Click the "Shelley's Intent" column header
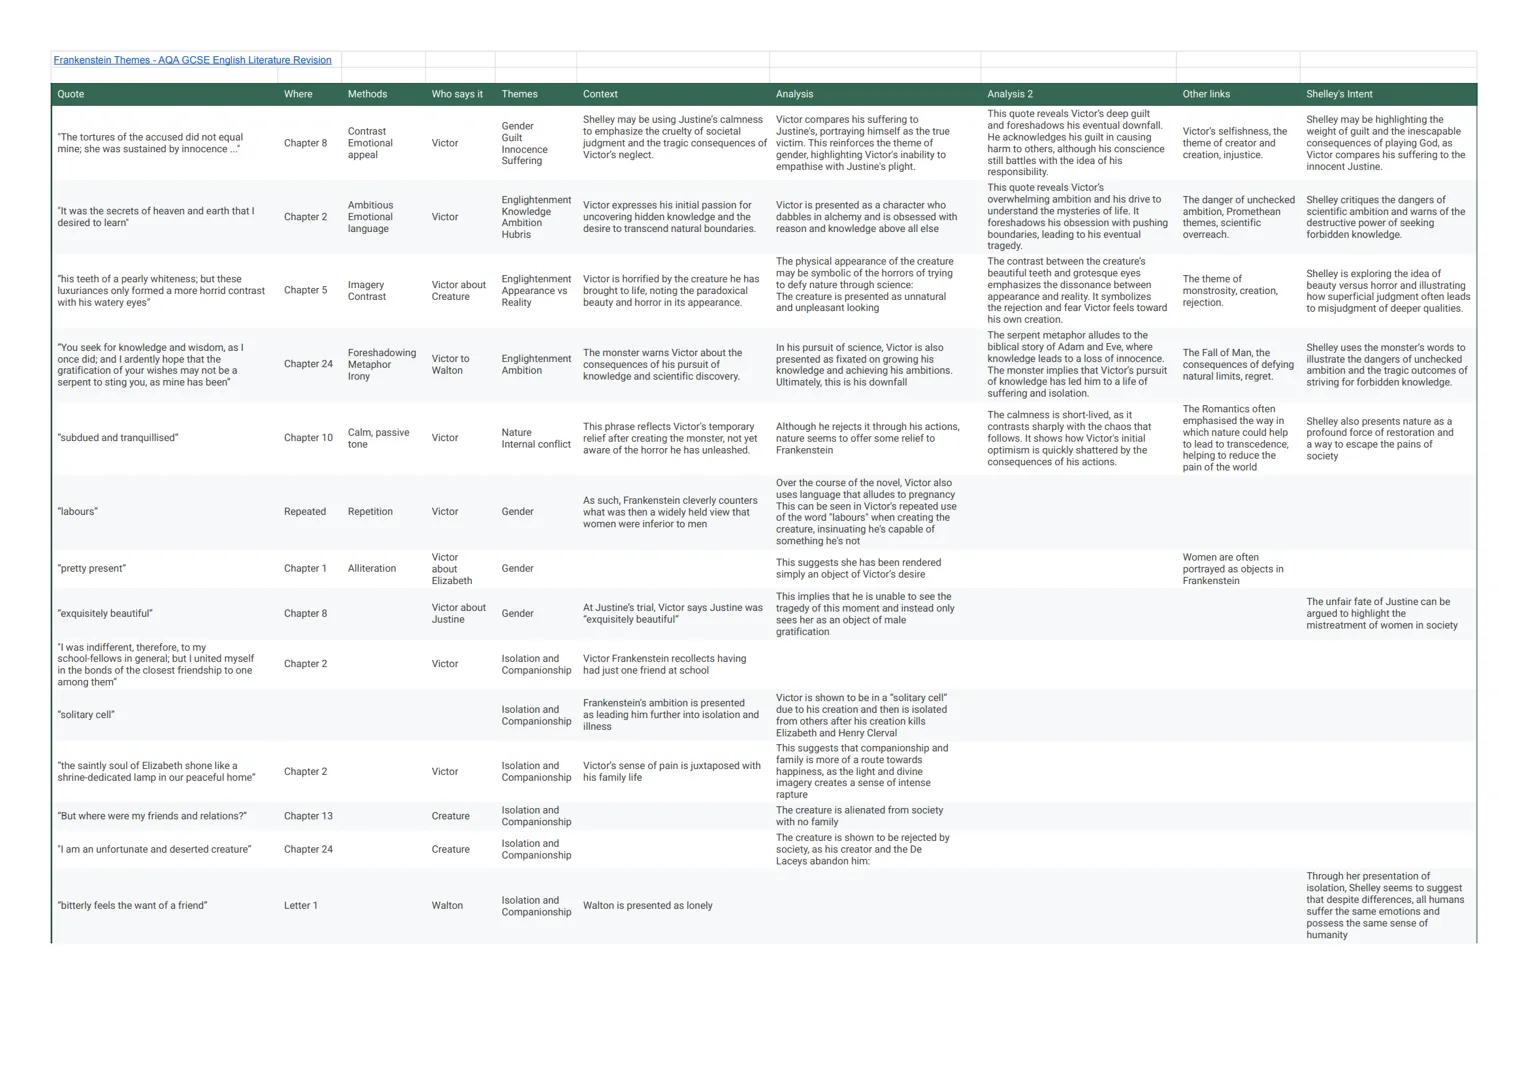Viewport: 1528px width, 1080px height. pos(1339,94)
